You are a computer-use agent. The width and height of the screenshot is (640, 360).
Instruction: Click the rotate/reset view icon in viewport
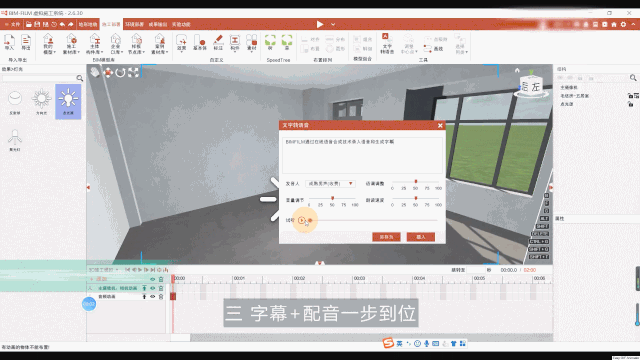coord(120,73)
